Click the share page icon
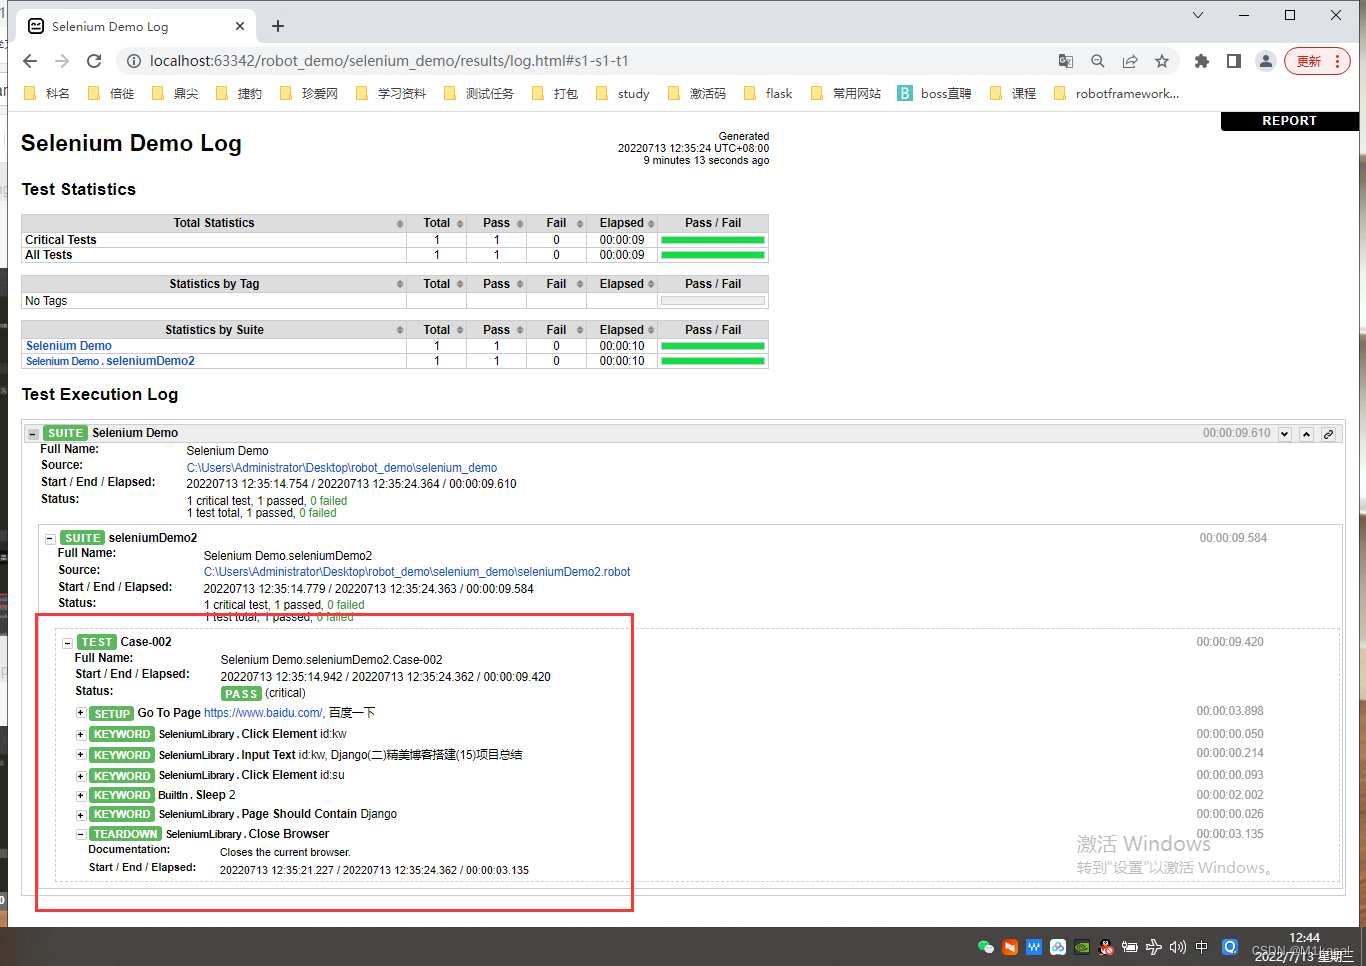This screenshot has width=1366, height=966. point(1130,61)
